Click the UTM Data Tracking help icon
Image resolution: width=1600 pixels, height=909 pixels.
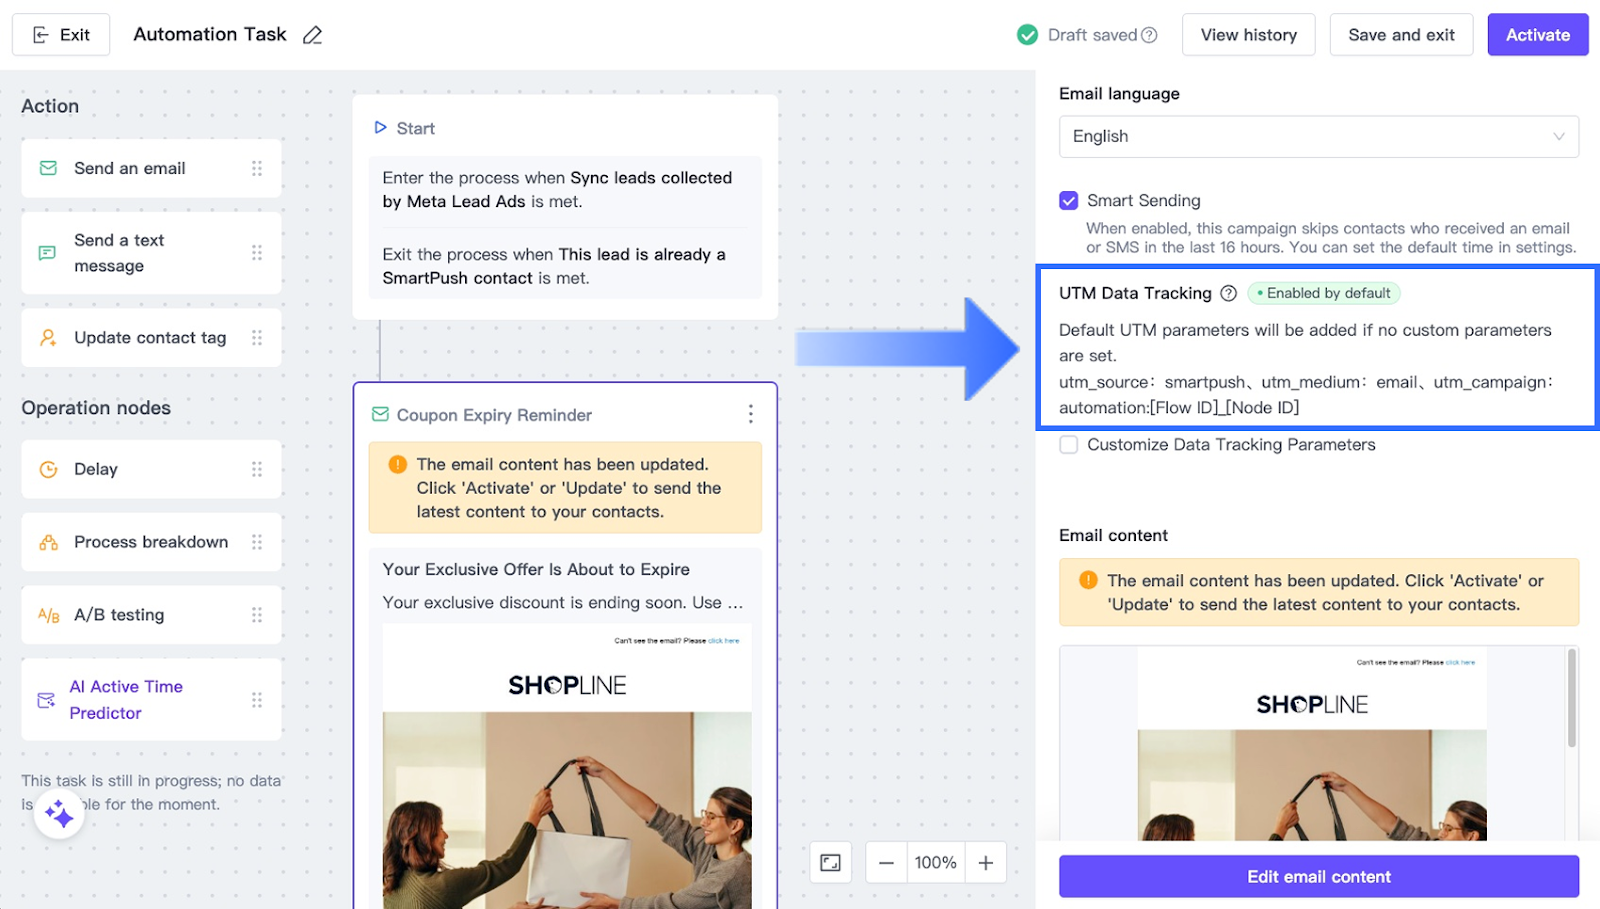(1228, 293)
